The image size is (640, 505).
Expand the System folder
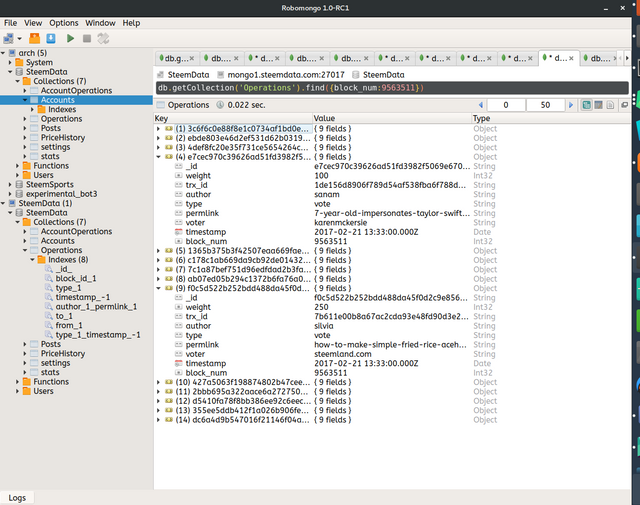click(x=10, y=62)
